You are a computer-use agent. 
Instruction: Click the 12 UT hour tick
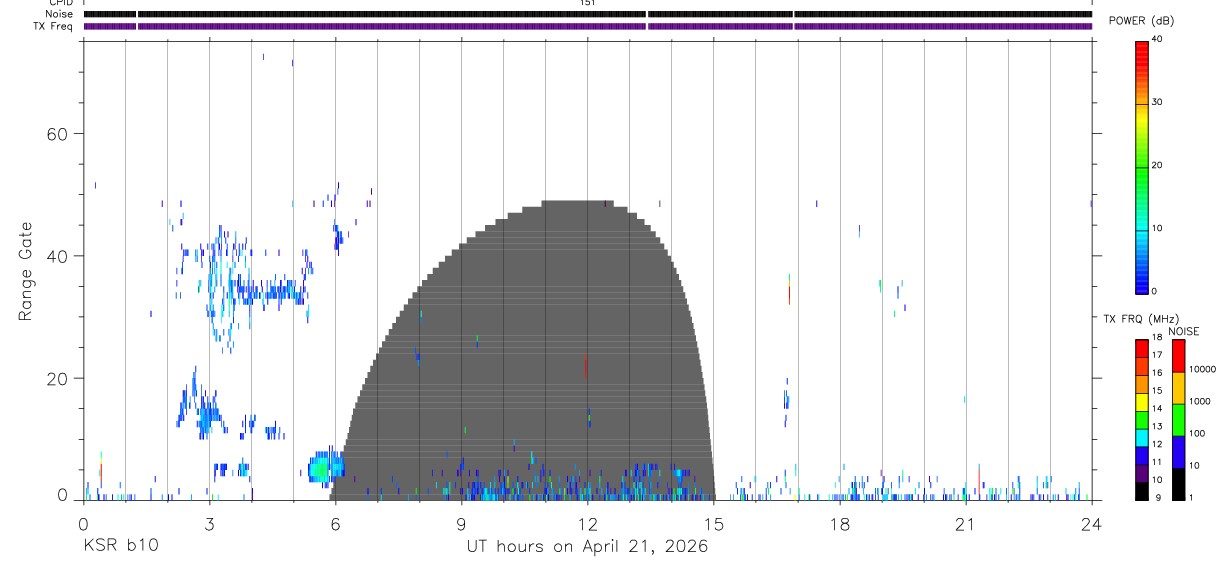click(587, 524)
